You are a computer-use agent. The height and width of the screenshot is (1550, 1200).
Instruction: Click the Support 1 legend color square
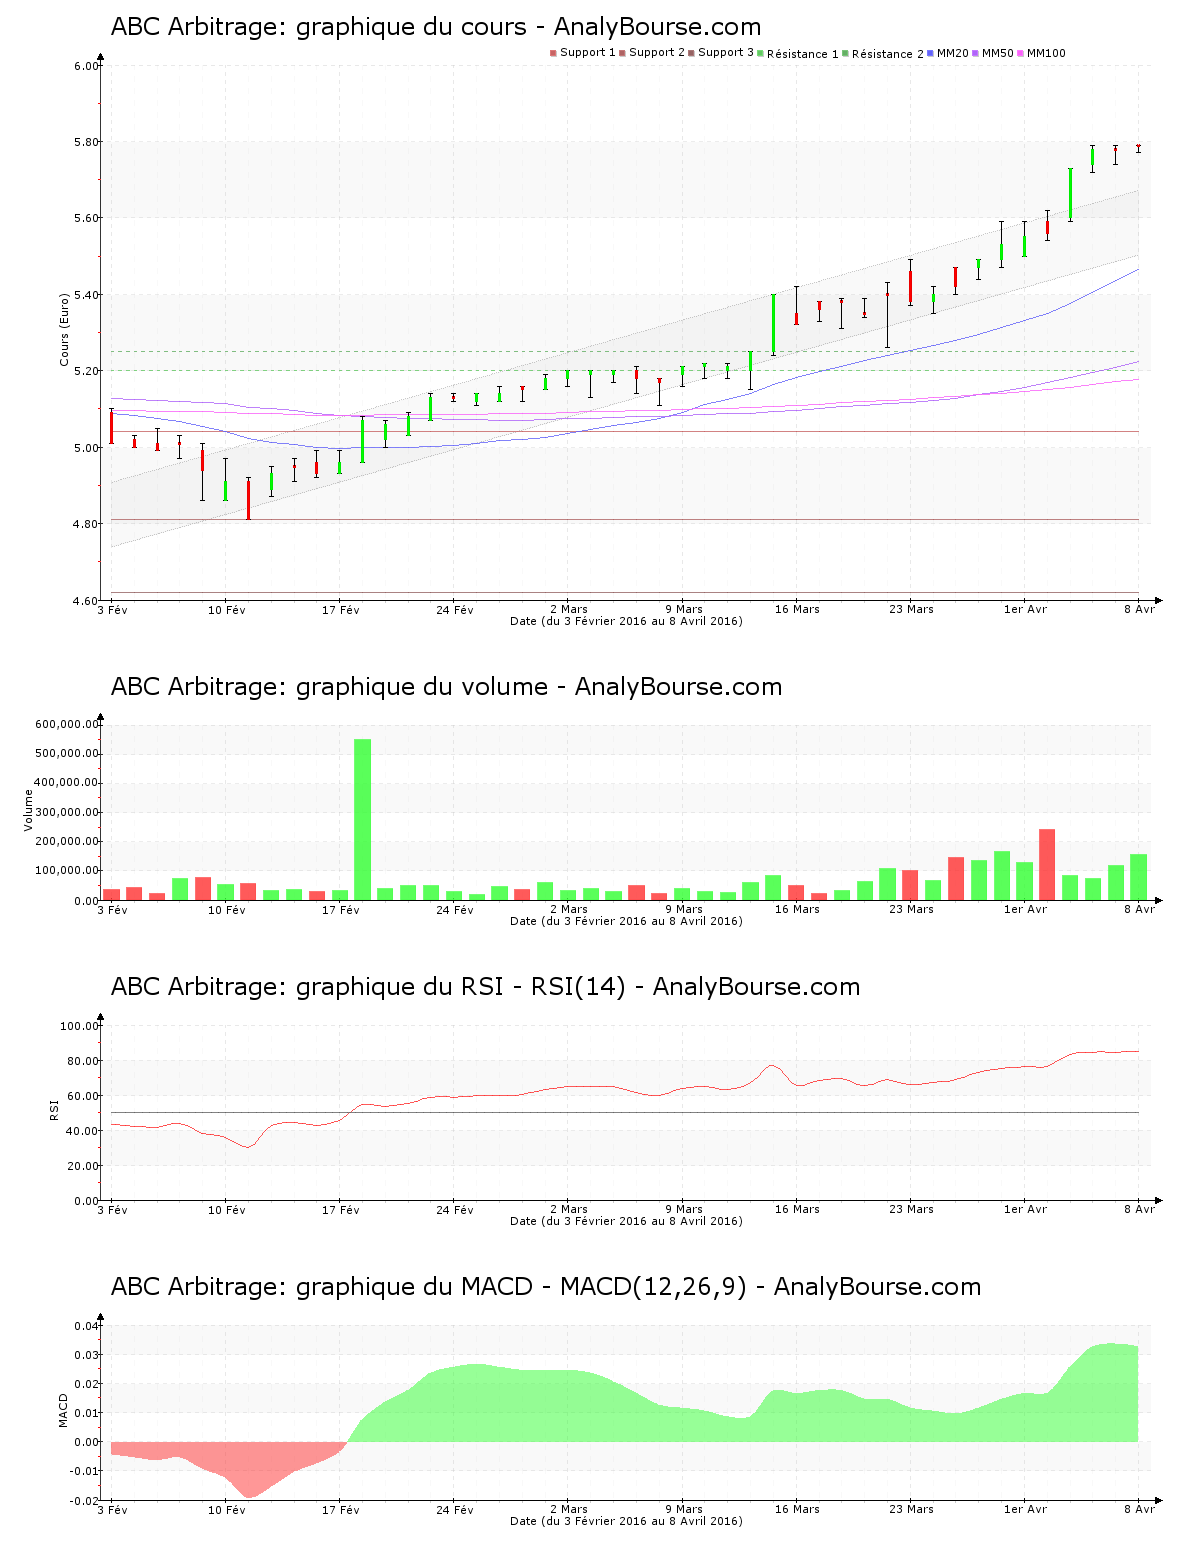(x=553, y=53)
